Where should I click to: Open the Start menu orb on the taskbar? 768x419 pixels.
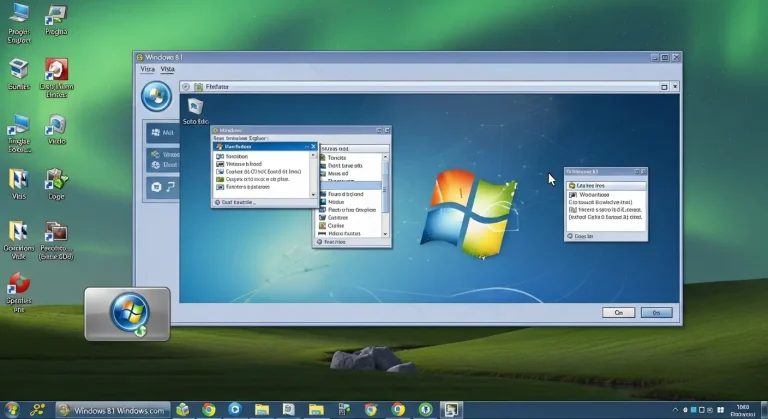point(12,410)
